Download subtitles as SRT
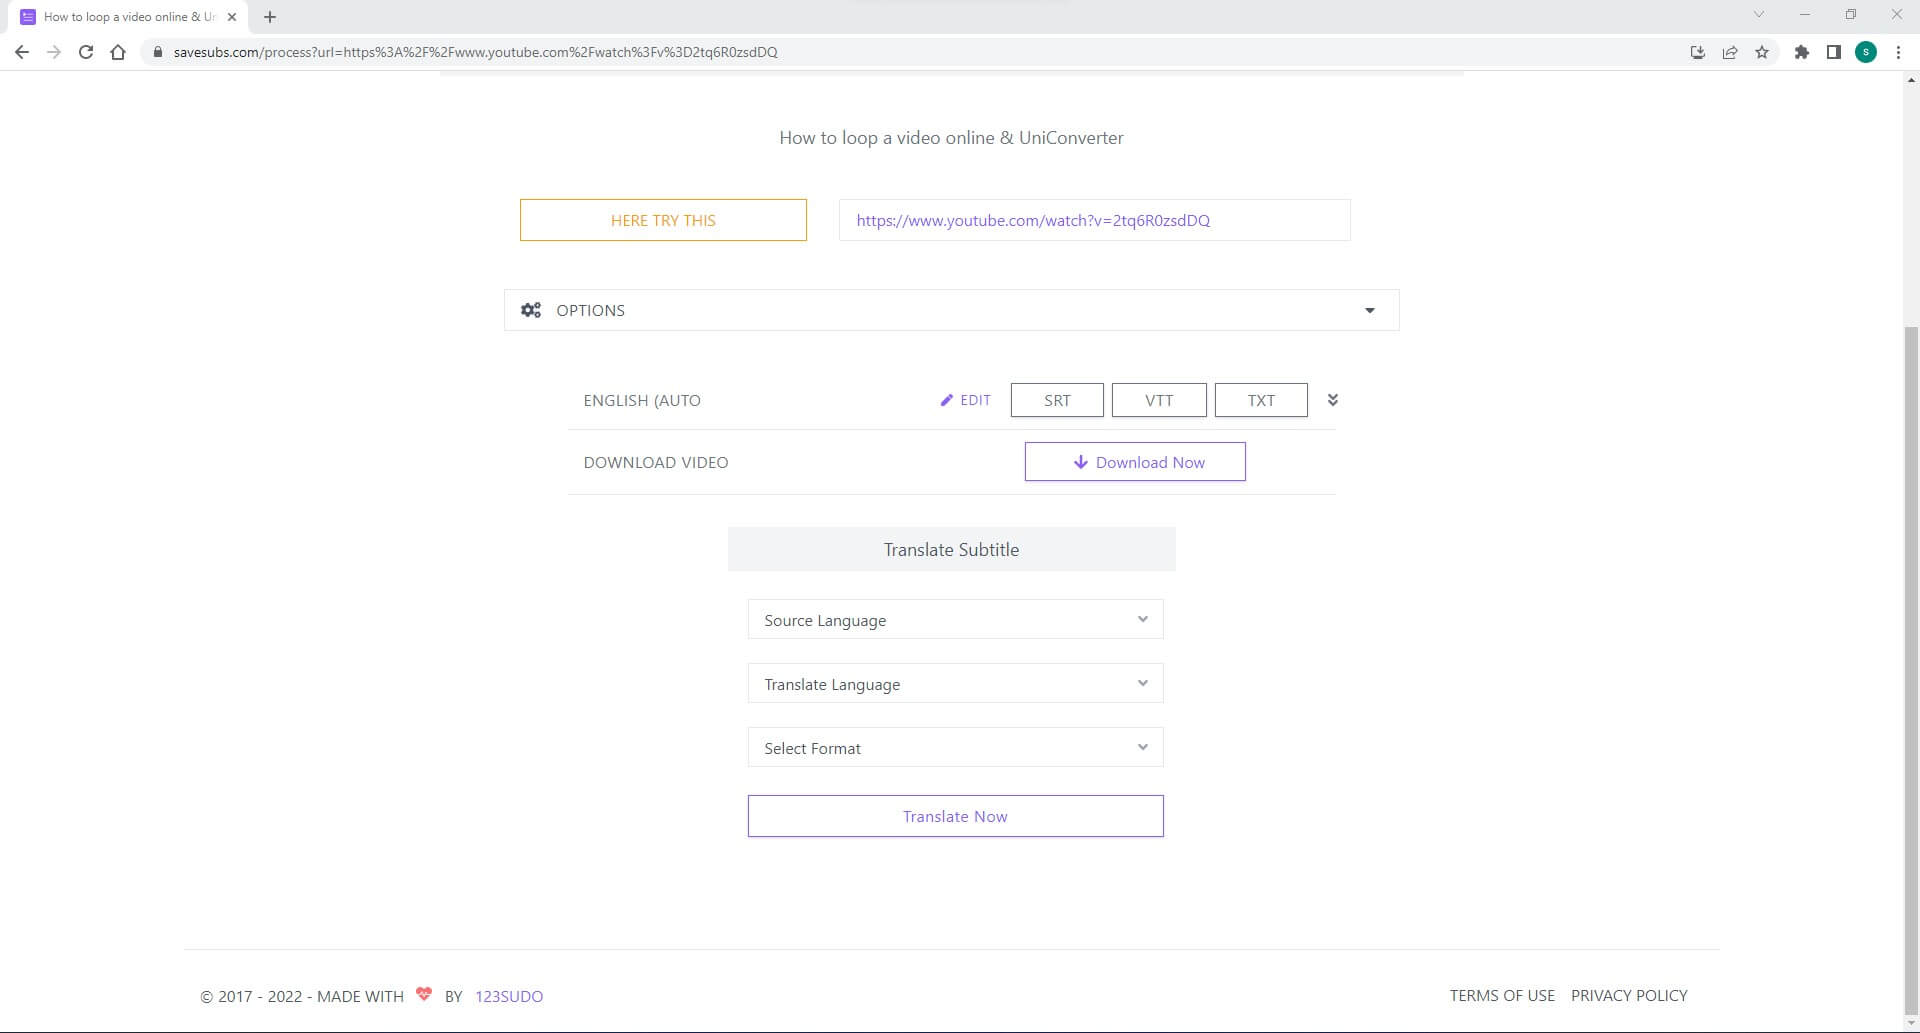Image resolution: width=1920 pixels, height=1033 pixels. coord(1057,400)
